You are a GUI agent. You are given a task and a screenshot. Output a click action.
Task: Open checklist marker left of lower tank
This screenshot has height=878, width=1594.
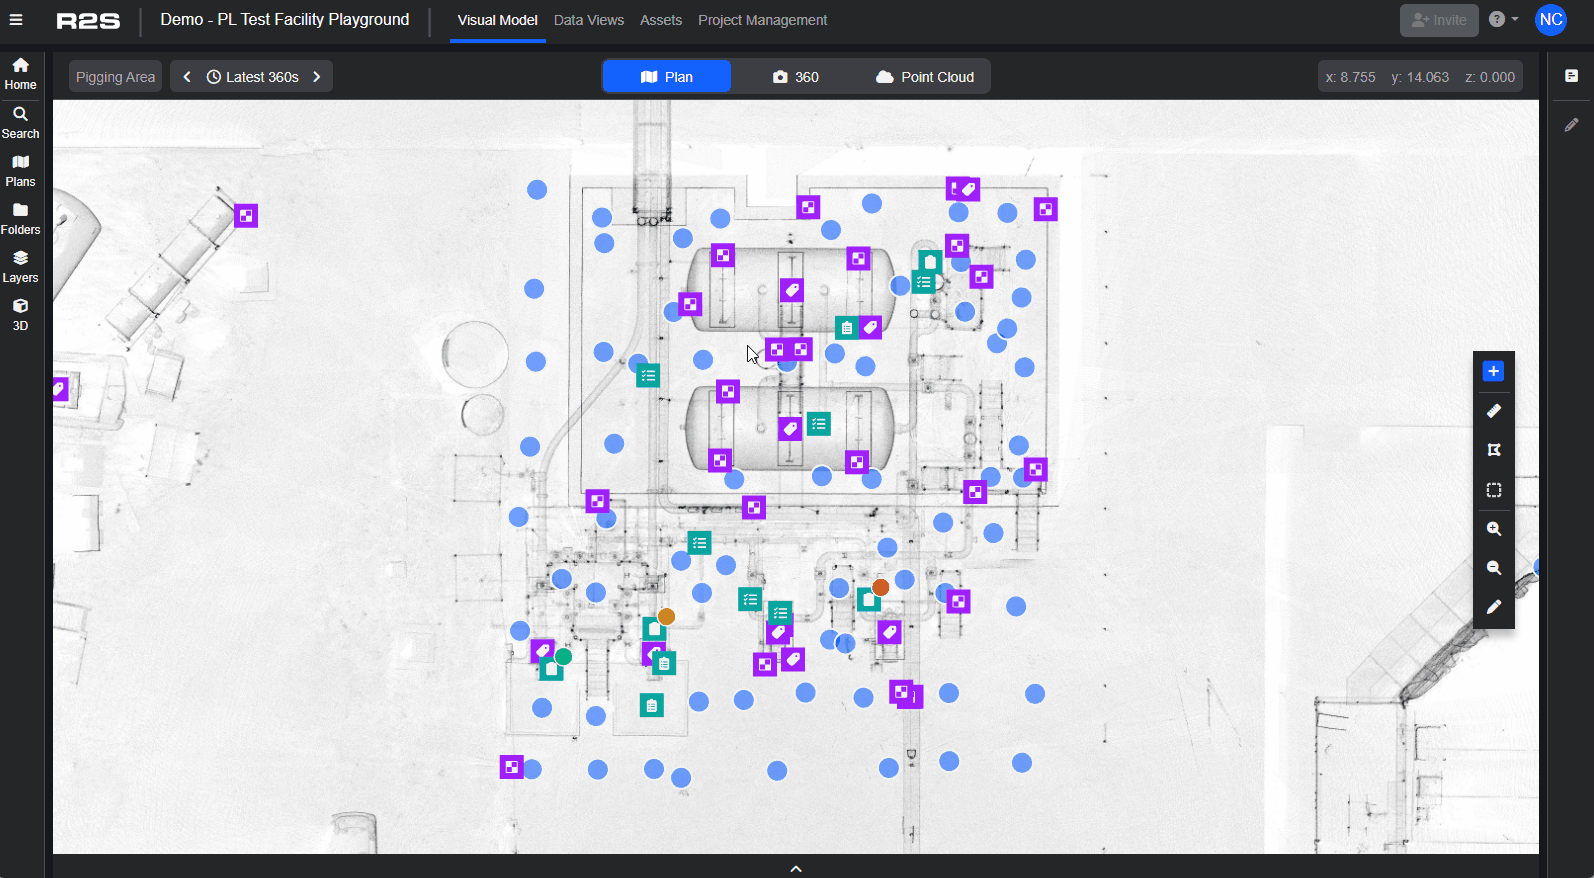[648, 376]
